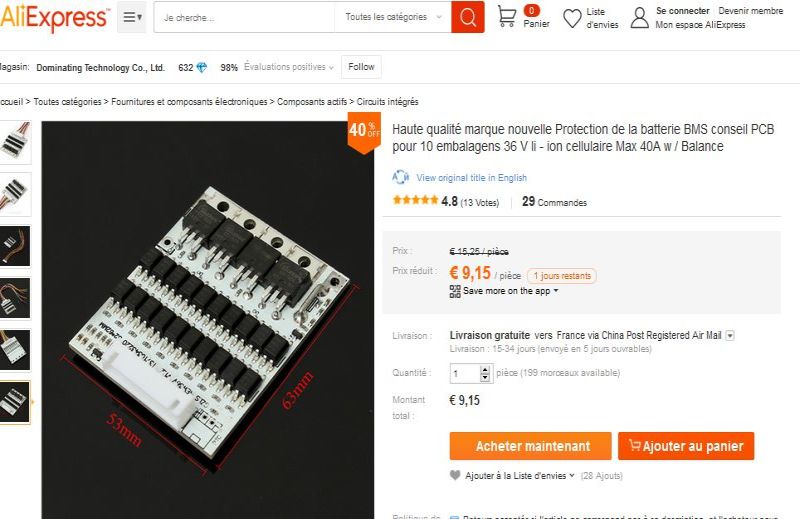Click the Acheter maintenant button

(530, 446)
